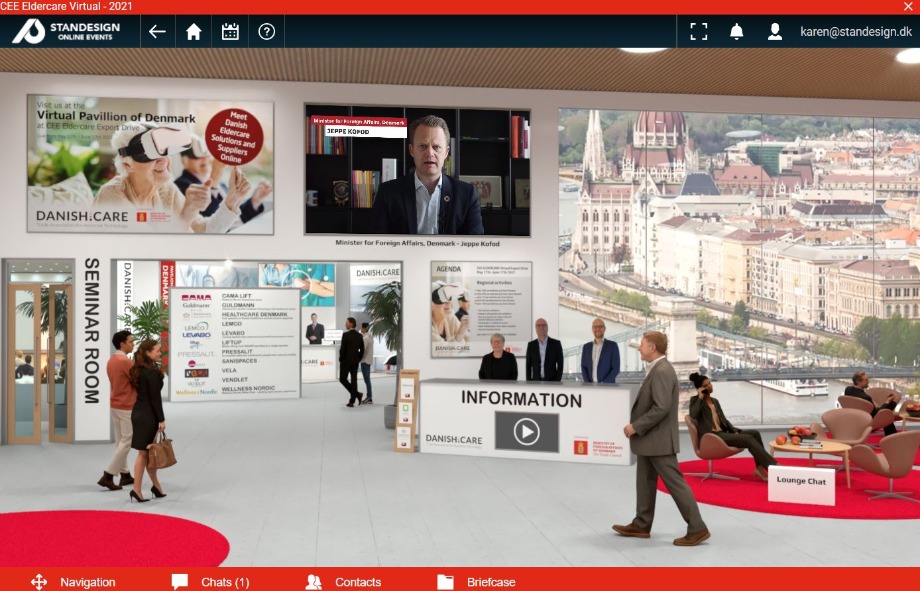Click LEMCO entry in exhibitor list
This screenshot has width=920, height=591.
coord(232,323)
